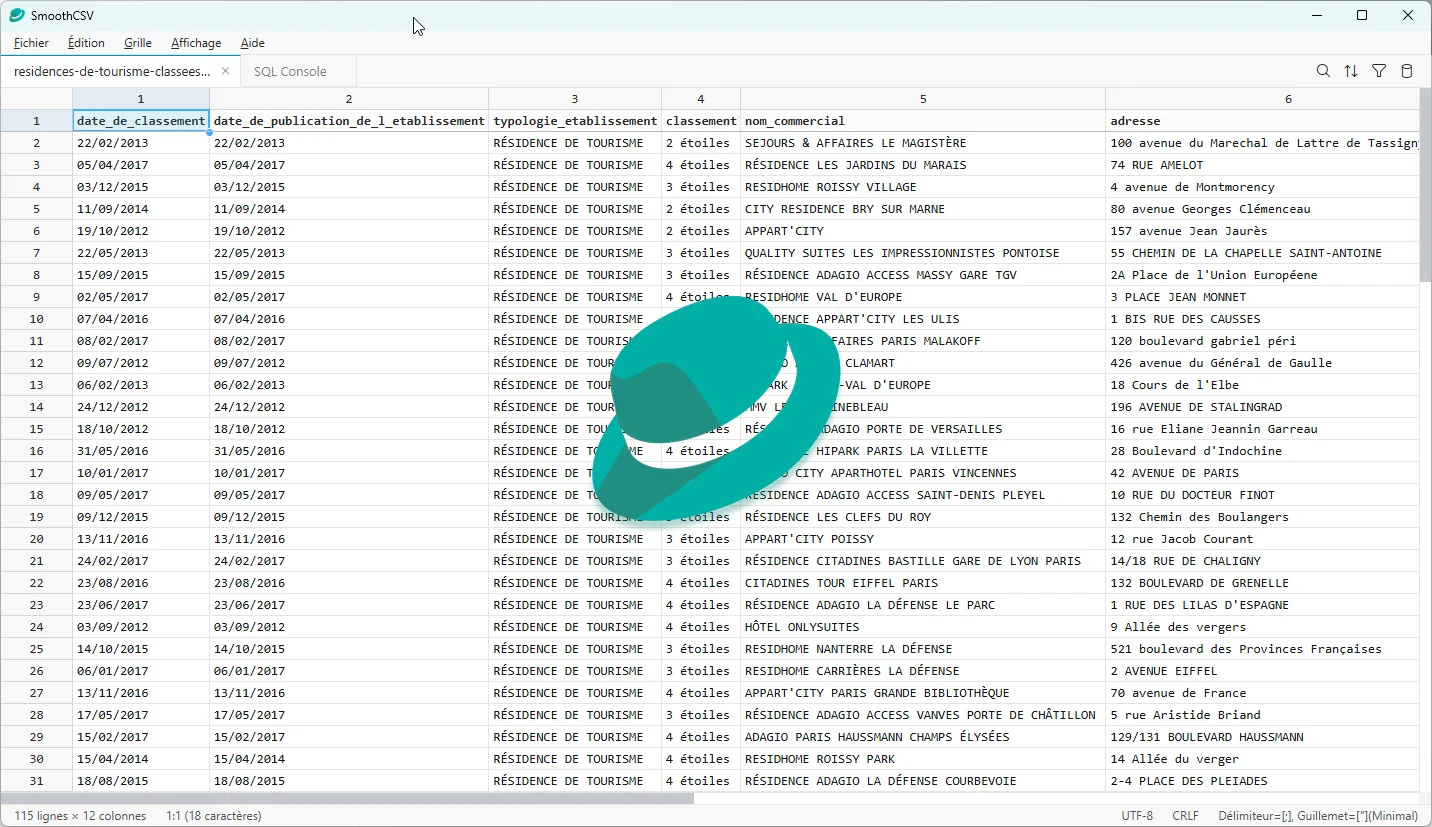Close the residences-de-tourisme-classees tab
Viewport: 1432px width, 827px height.
click(225, 71)
